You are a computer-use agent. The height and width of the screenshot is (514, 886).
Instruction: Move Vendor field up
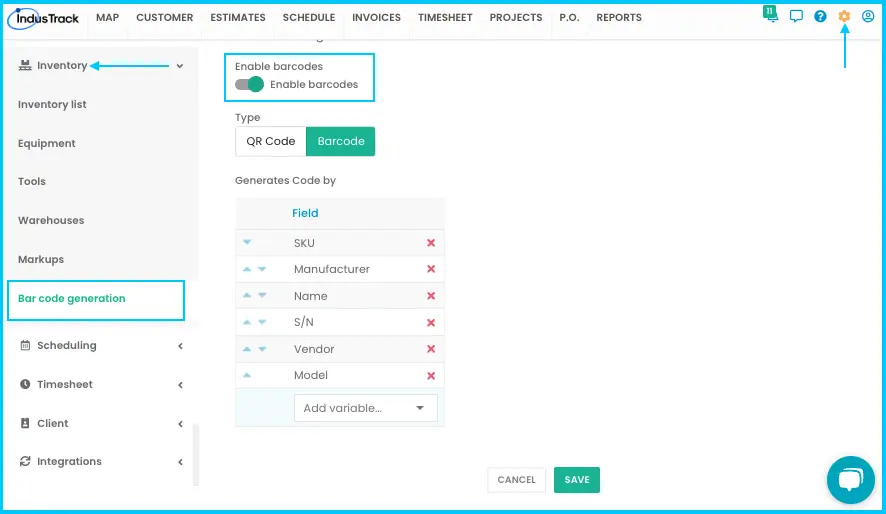pos(247,349)
